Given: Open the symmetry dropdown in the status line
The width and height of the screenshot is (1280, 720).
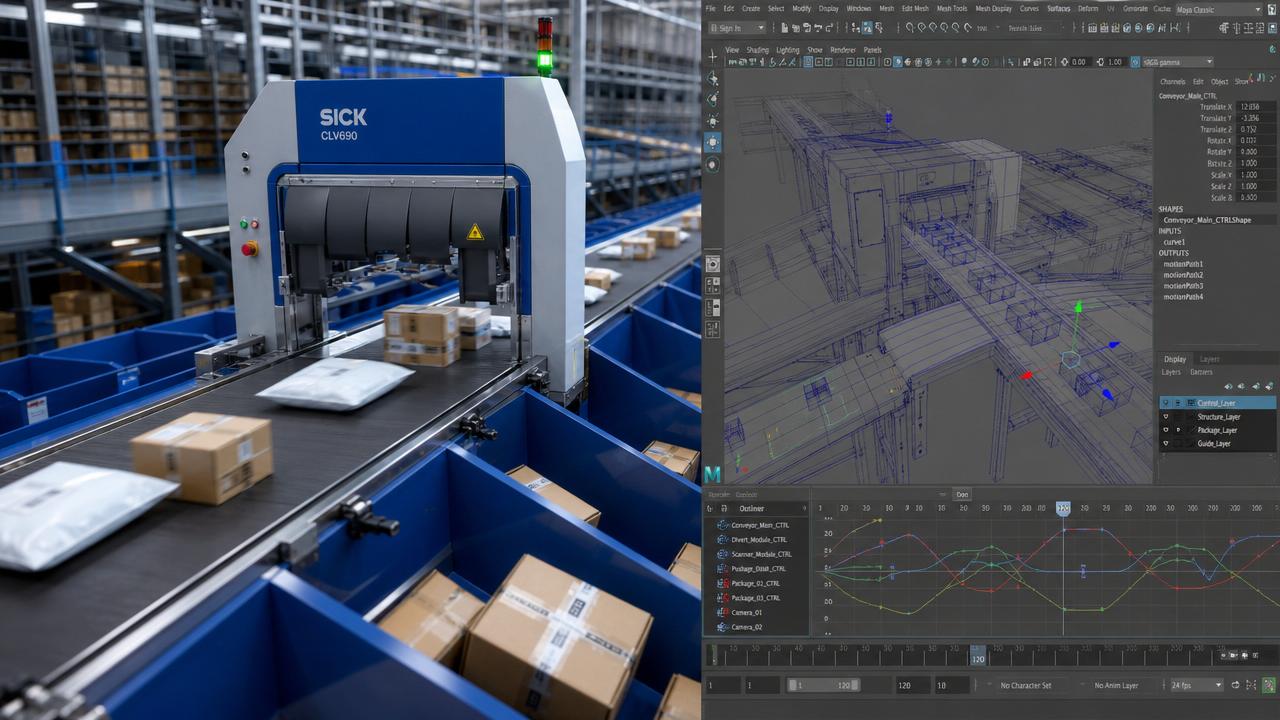Looking at the screenshot, I should pos(1034,28).
